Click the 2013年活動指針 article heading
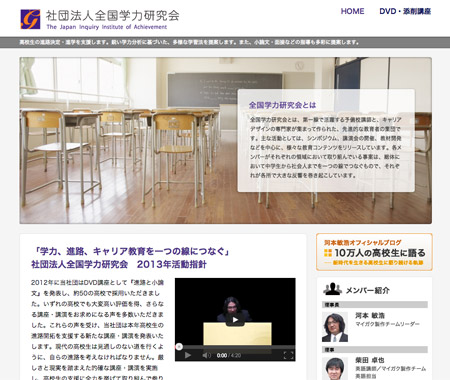Screen dimensions: 450x380 (131, 258)
